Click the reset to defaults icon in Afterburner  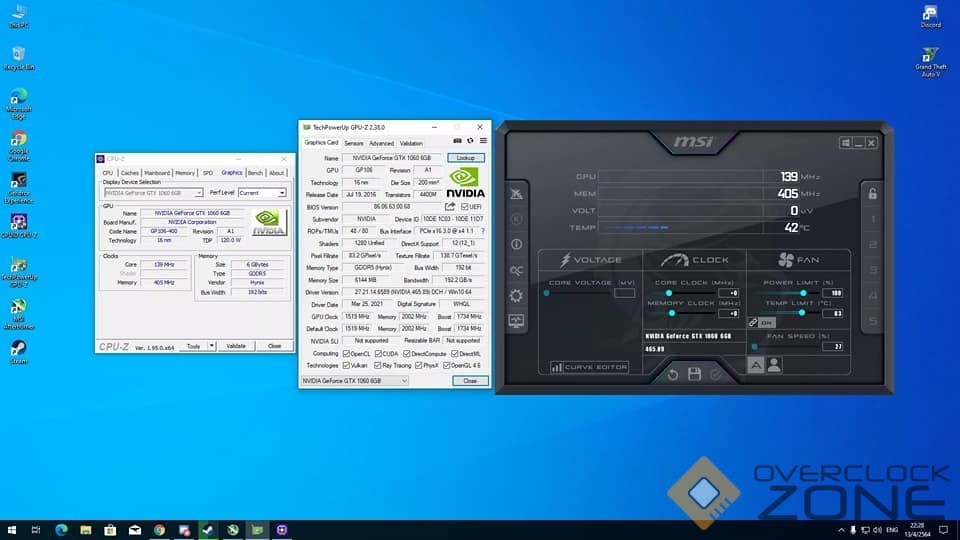click(673, 374)
